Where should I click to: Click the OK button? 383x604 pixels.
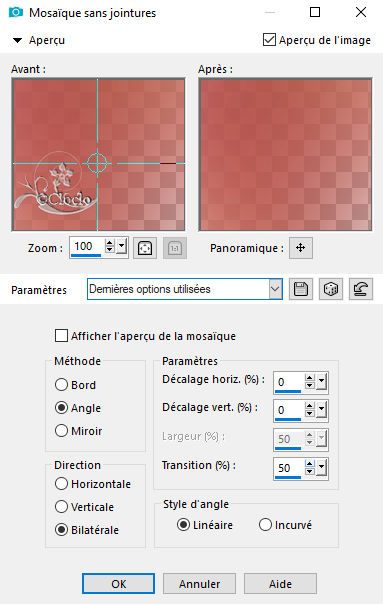pos(118,584)
